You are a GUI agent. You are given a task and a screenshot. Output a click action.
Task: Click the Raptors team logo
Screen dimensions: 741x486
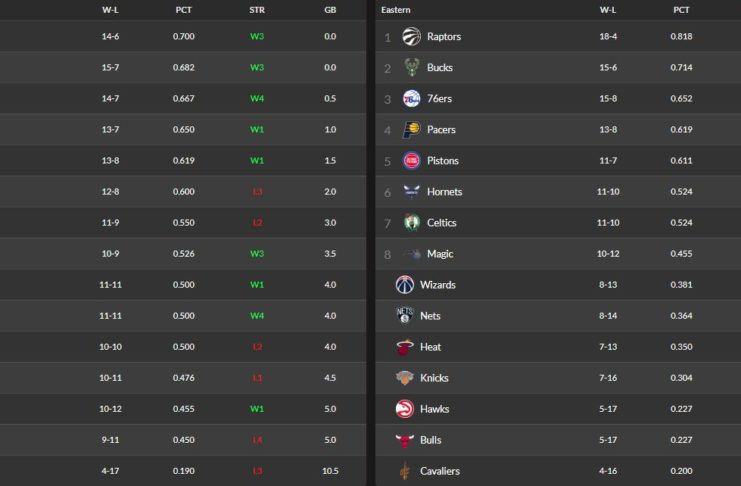(x=411, y=37)
